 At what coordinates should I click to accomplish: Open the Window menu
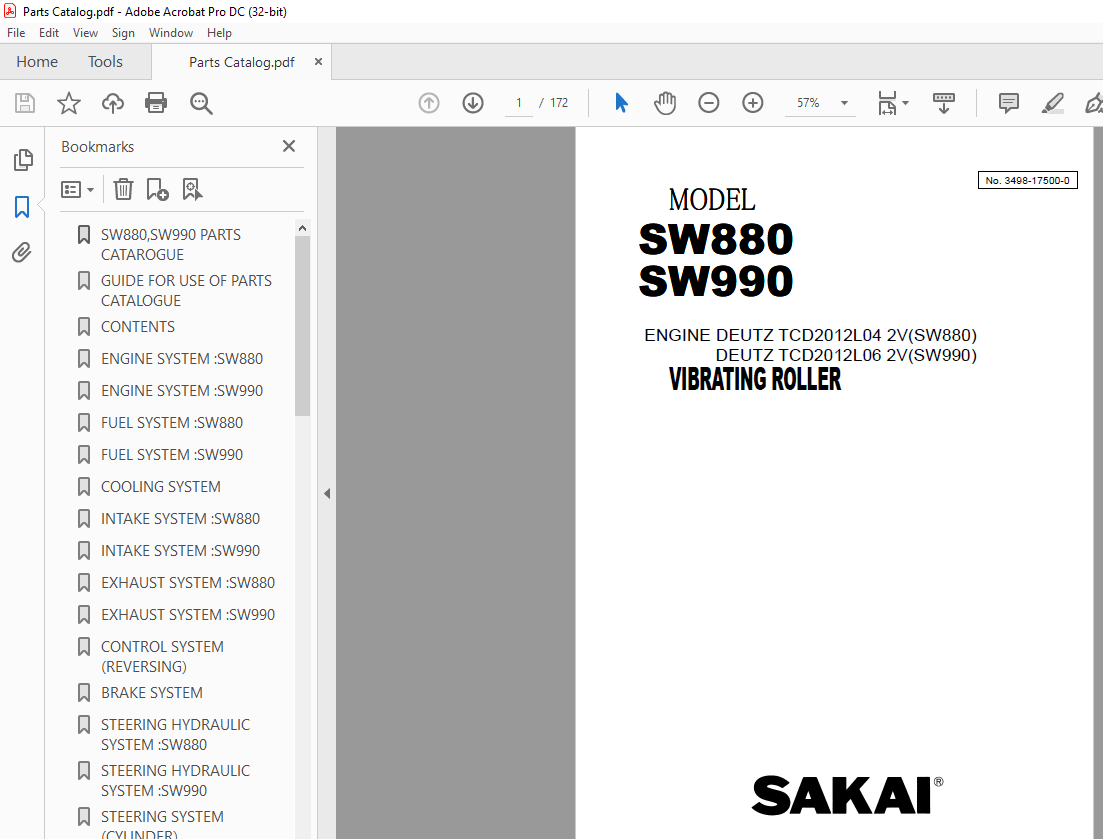point(171,33)
